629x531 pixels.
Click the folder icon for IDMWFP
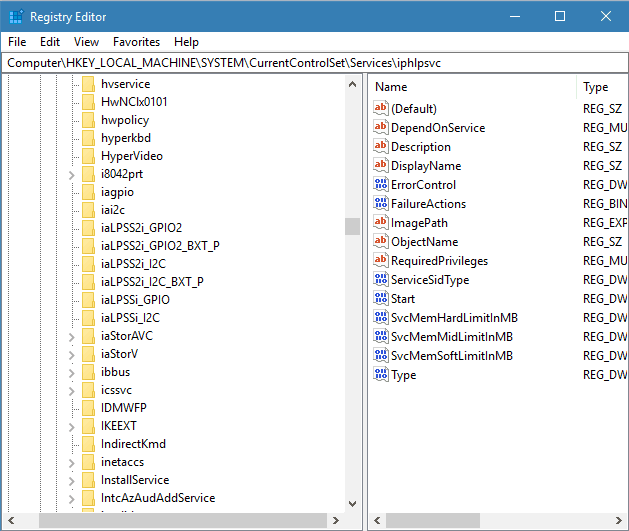coord(88,408)
